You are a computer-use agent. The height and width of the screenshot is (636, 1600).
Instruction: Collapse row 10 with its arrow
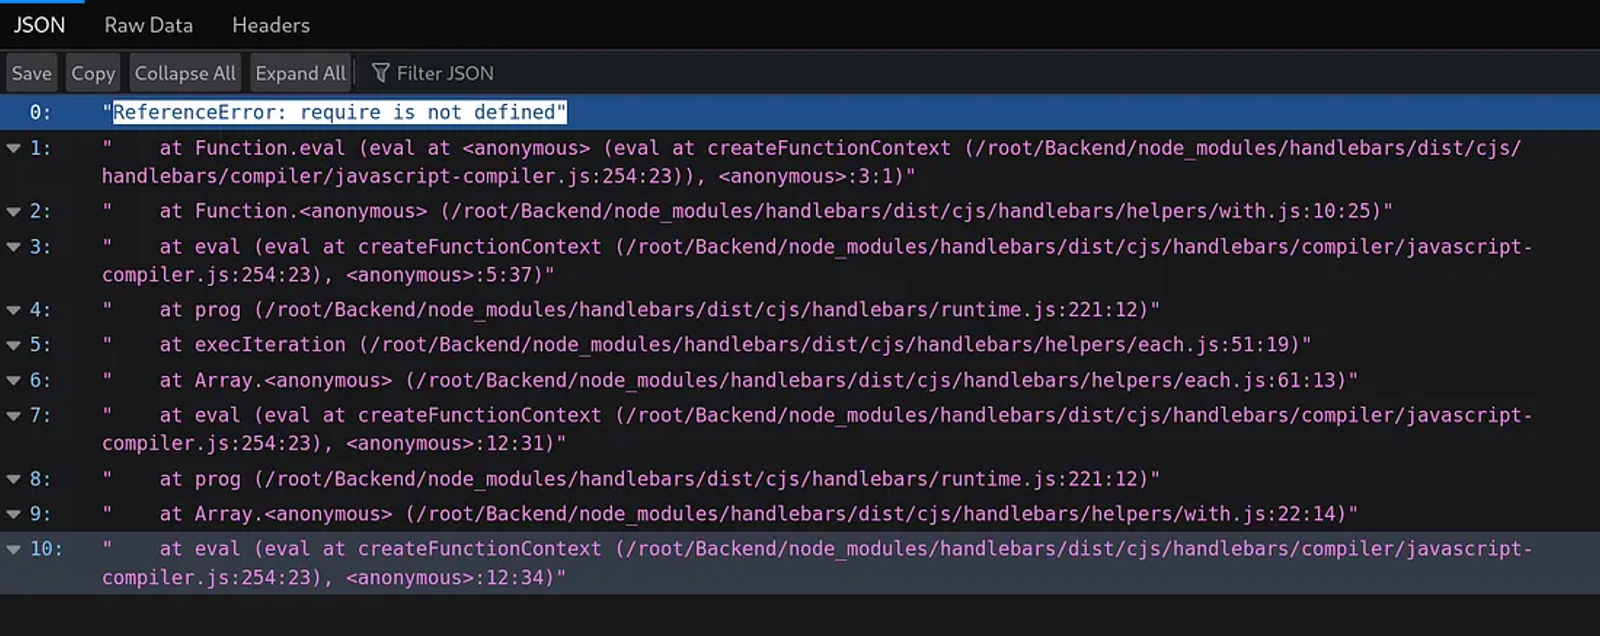point(14,549)
